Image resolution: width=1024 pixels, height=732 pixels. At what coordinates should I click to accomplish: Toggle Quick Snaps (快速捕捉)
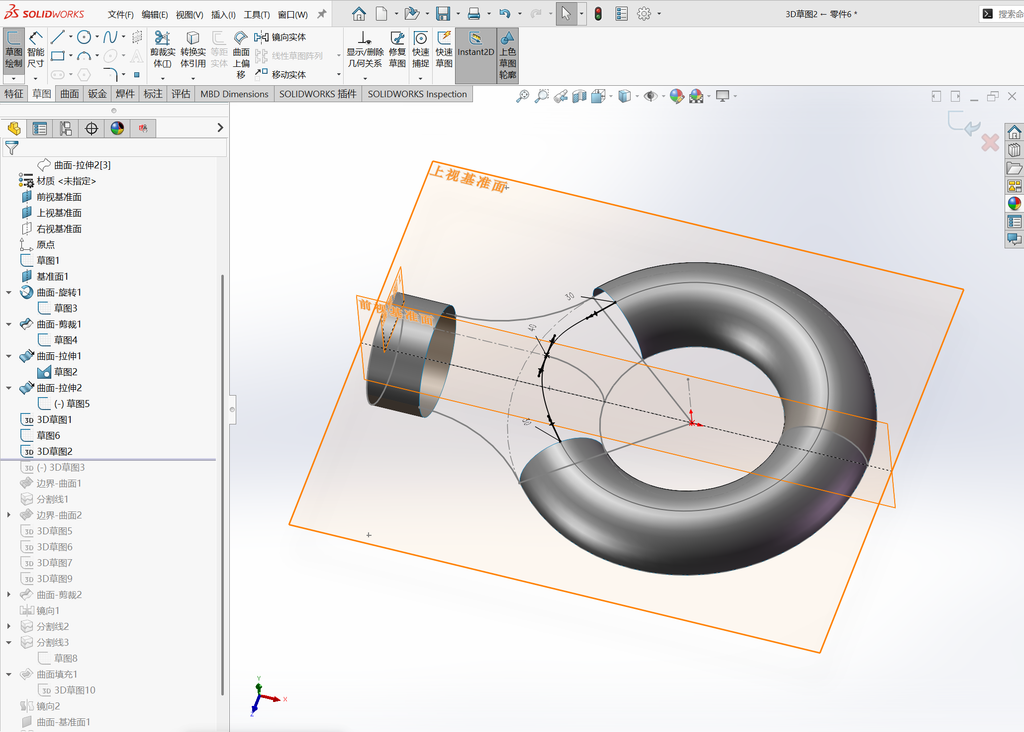click(x=421, y=50)
